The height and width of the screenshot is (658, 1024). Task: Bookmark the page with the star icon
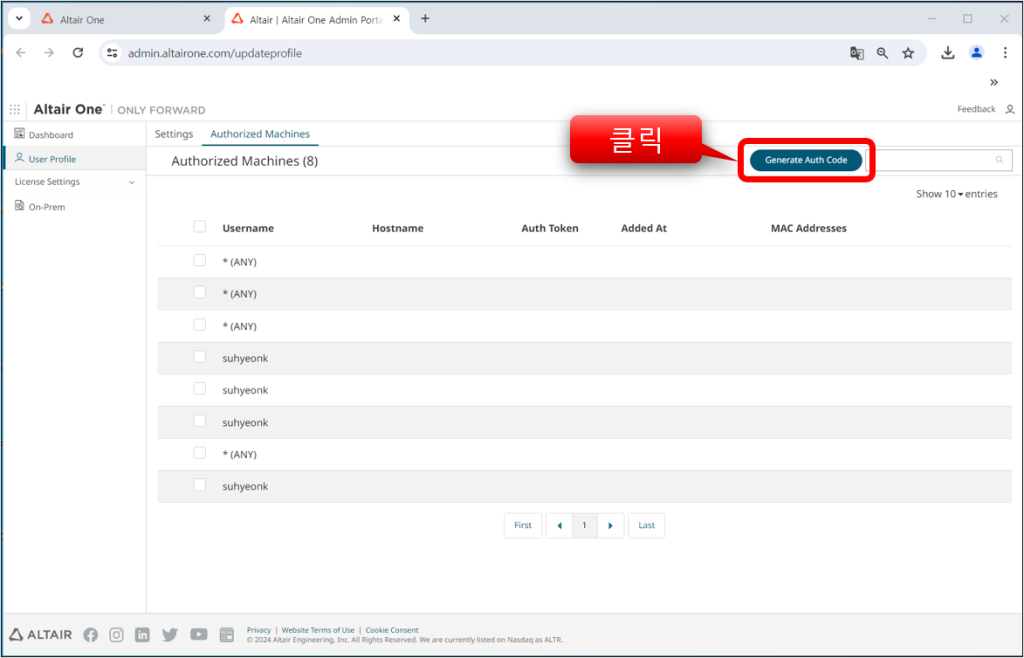click(x=908, y=54)
